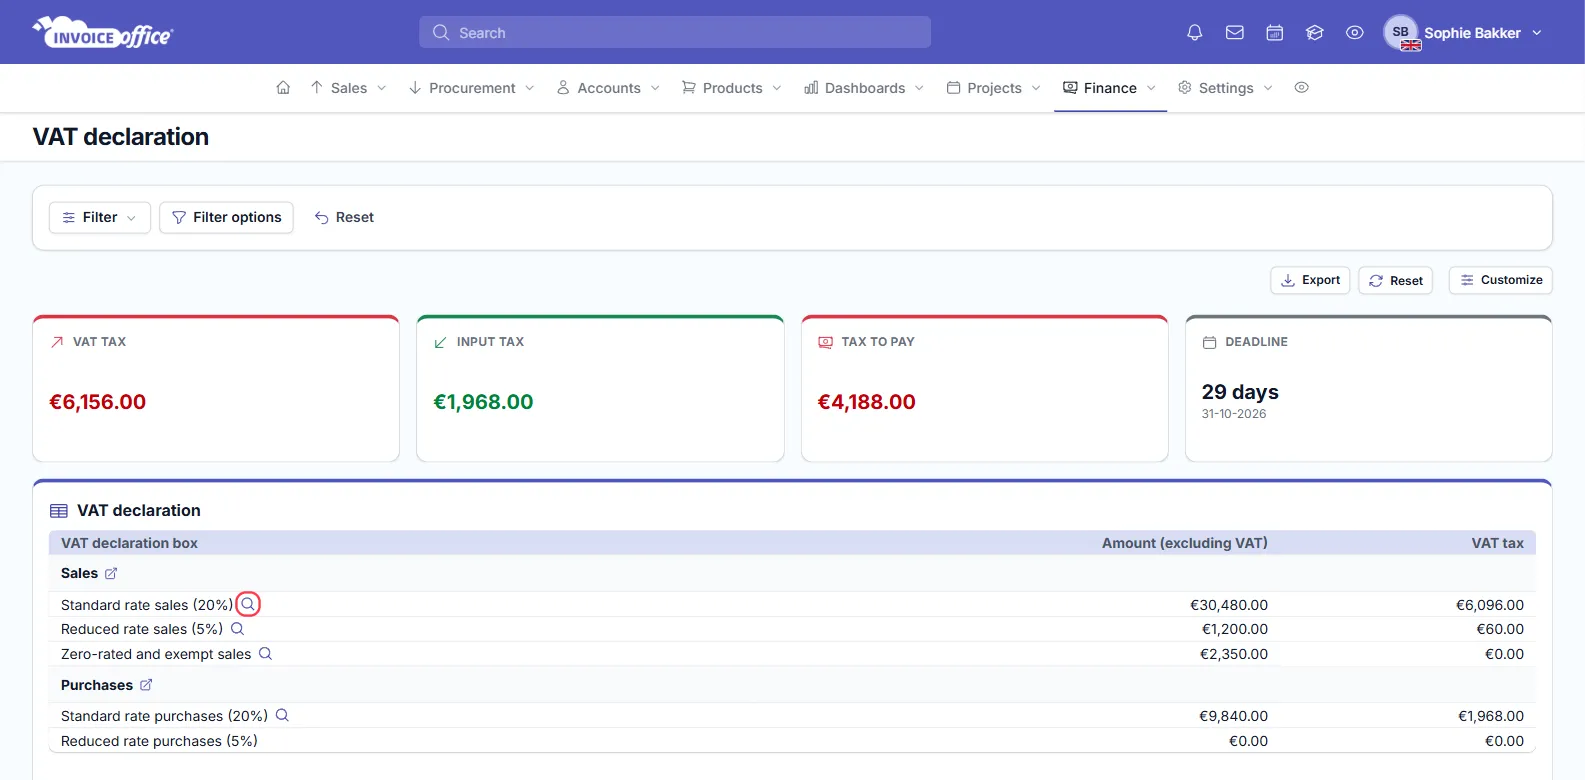Open the notifications bell icon

coord(1194,33)
